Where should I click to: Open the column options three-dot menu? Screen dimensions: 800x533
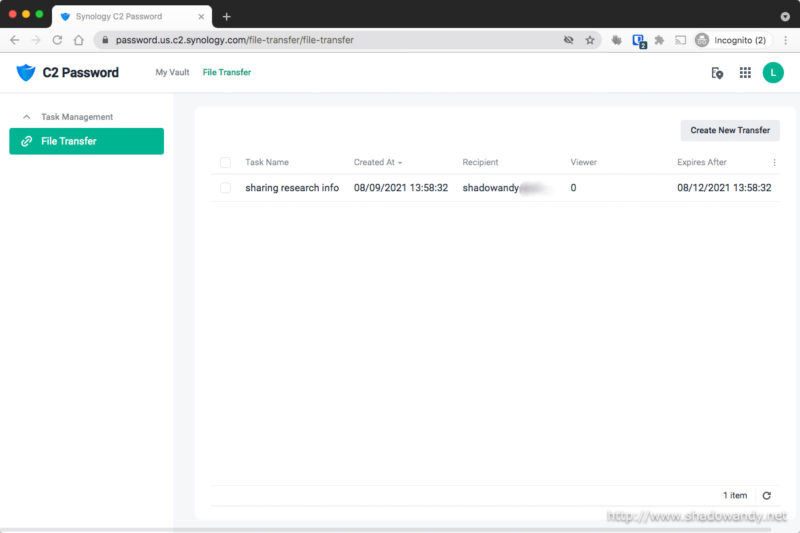point(774,162)
